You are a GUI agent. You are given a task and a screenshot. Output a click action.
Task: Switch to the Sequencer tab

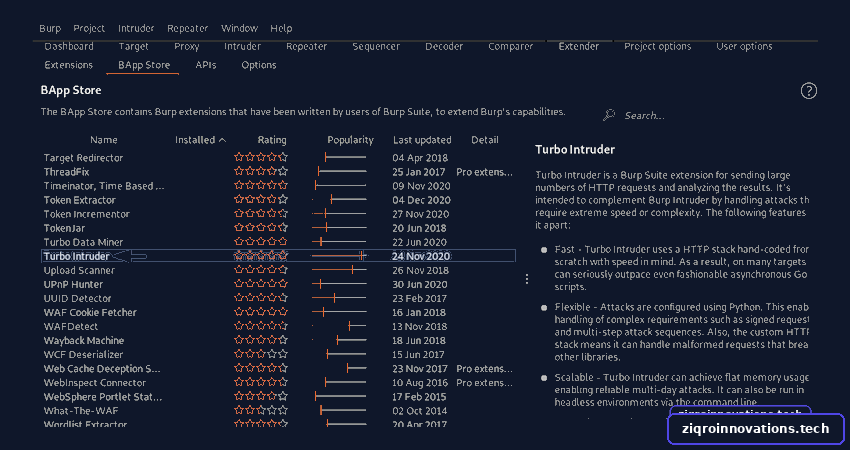tap(376, 47)
